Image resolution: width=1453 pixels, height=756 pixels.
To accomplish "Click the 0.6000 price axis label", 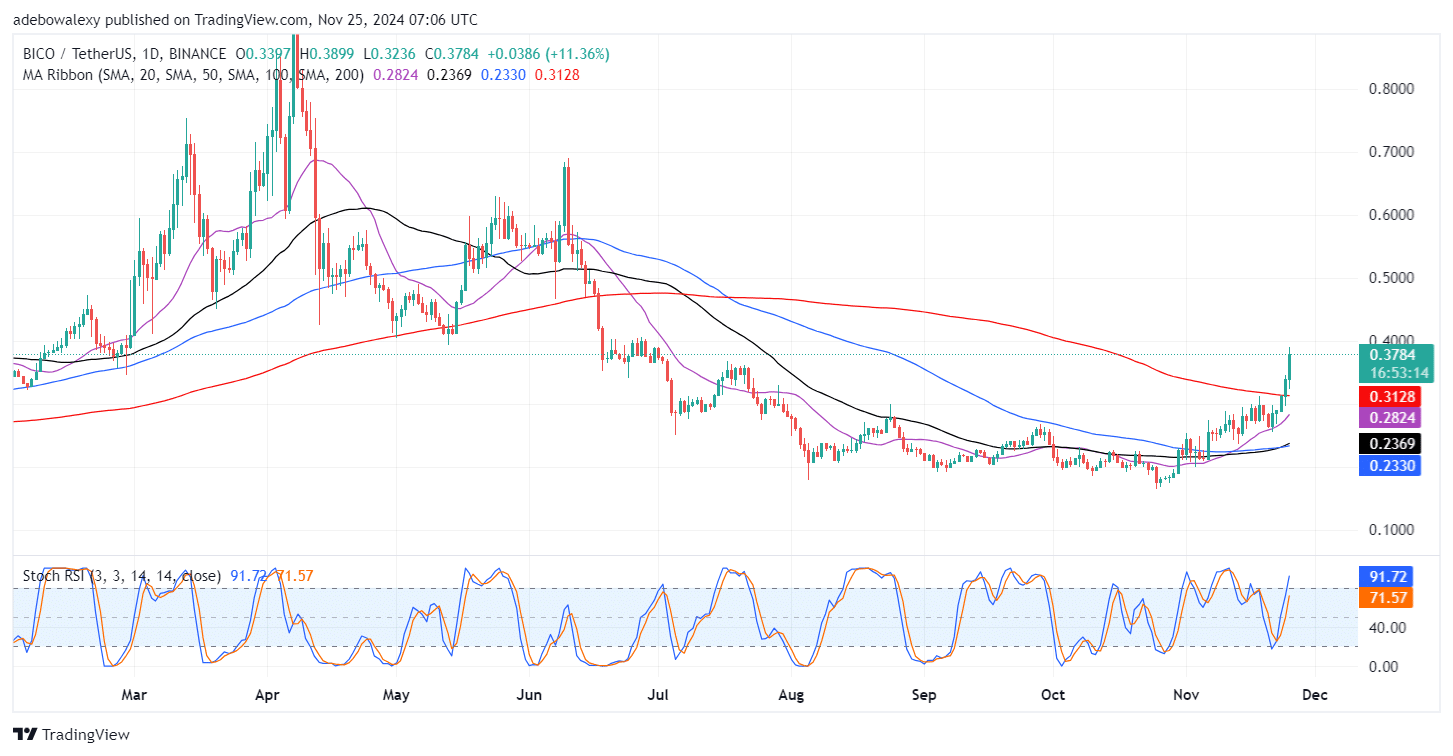I will point(1391,215).
